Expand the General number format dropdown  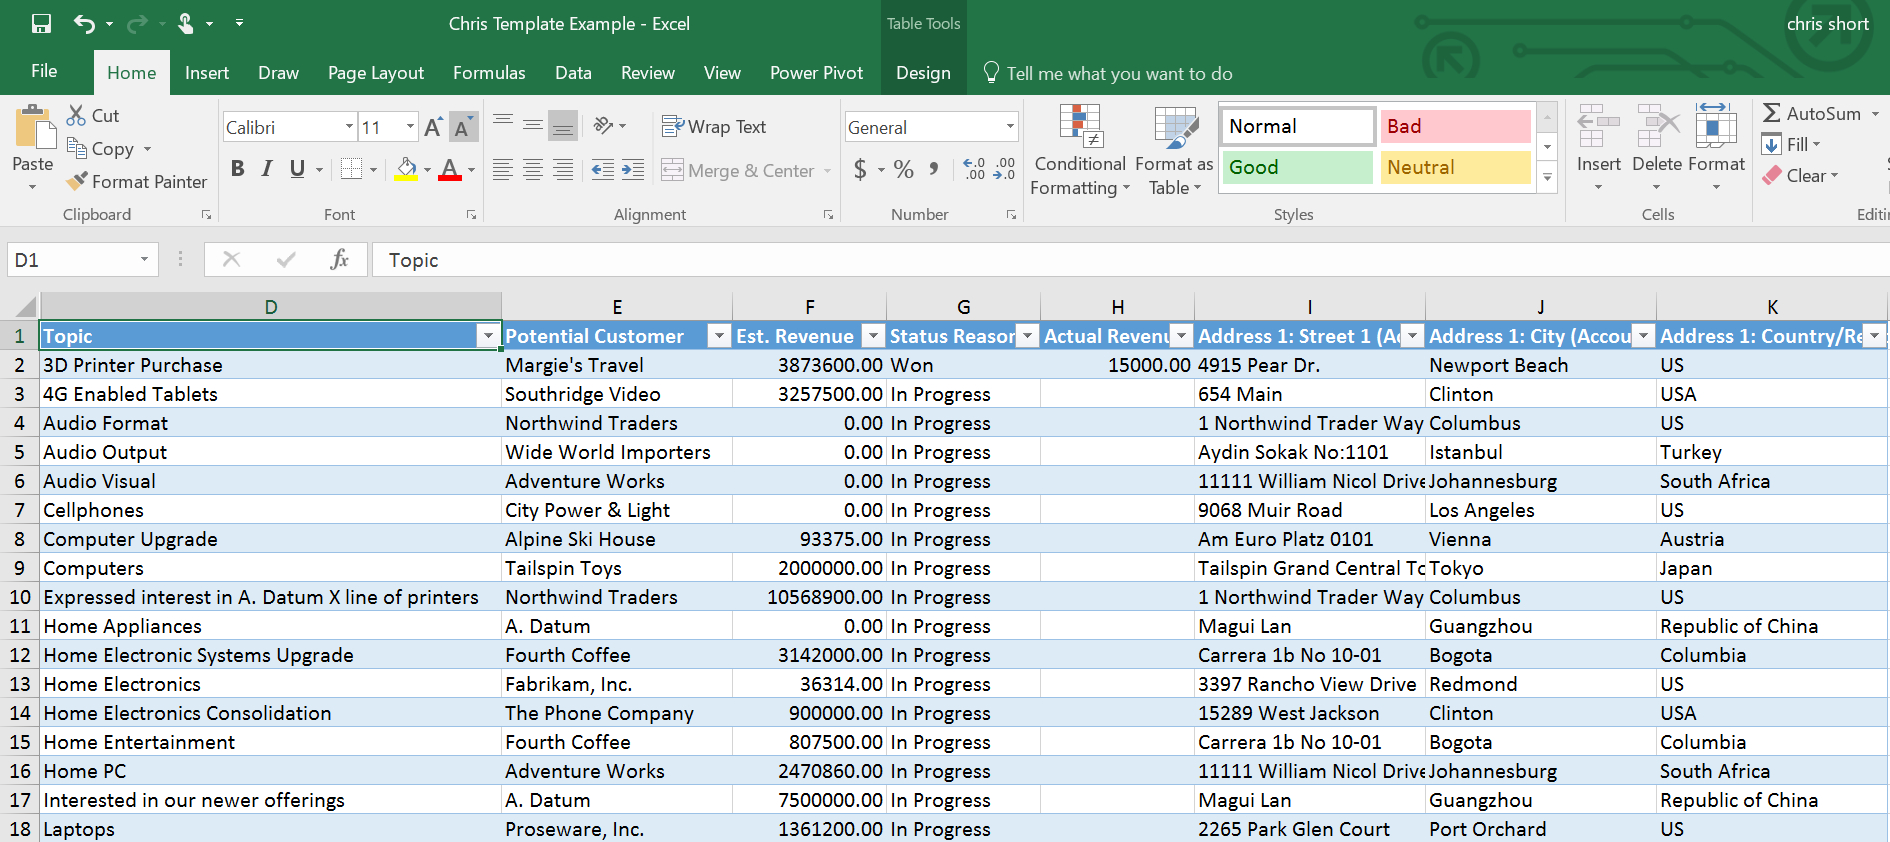(x=1010, y=127)
